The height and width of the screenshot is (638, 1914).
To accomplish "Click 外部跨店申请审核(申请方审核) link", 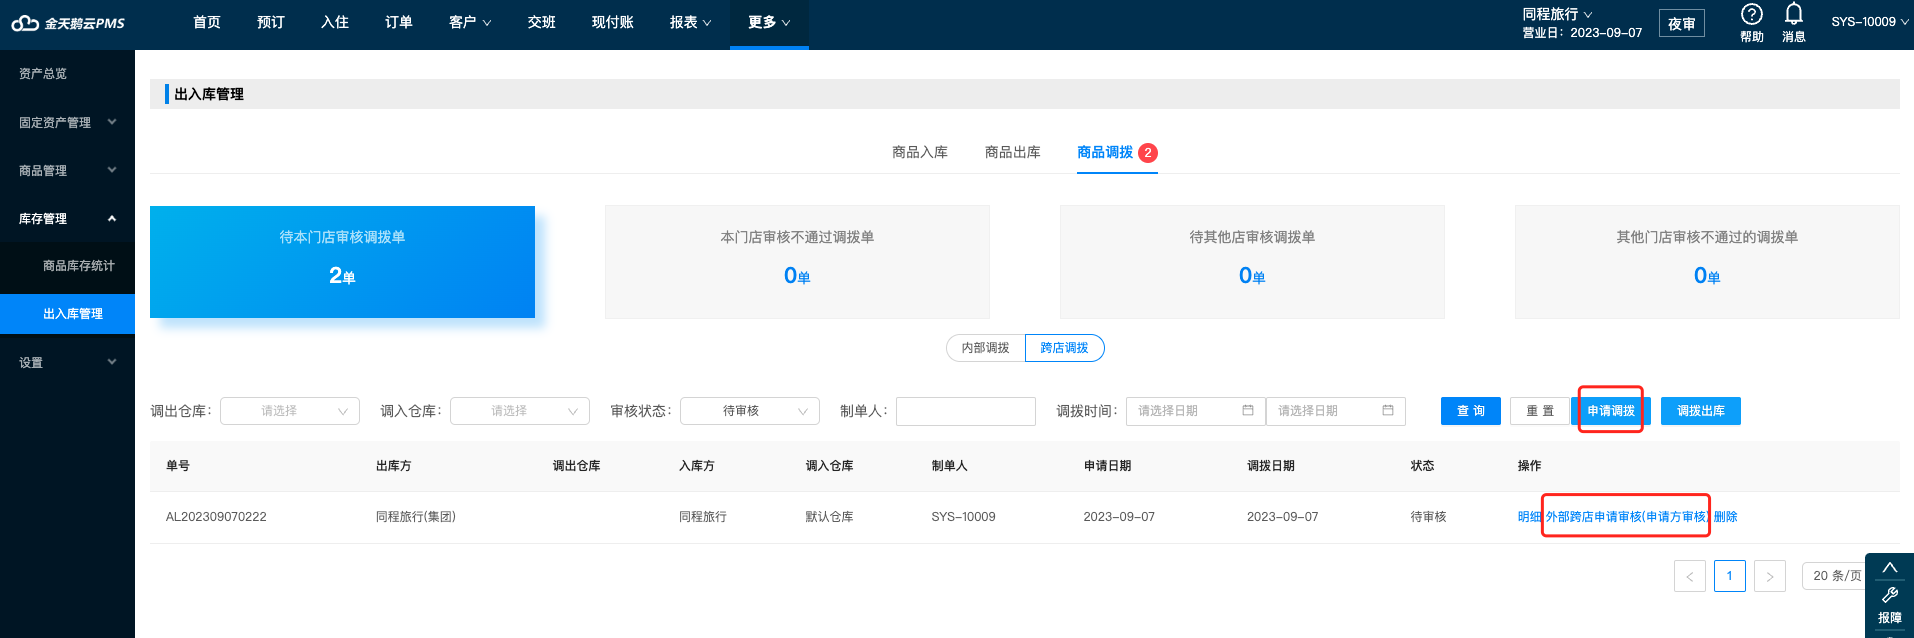I will tap(1627, 517).
